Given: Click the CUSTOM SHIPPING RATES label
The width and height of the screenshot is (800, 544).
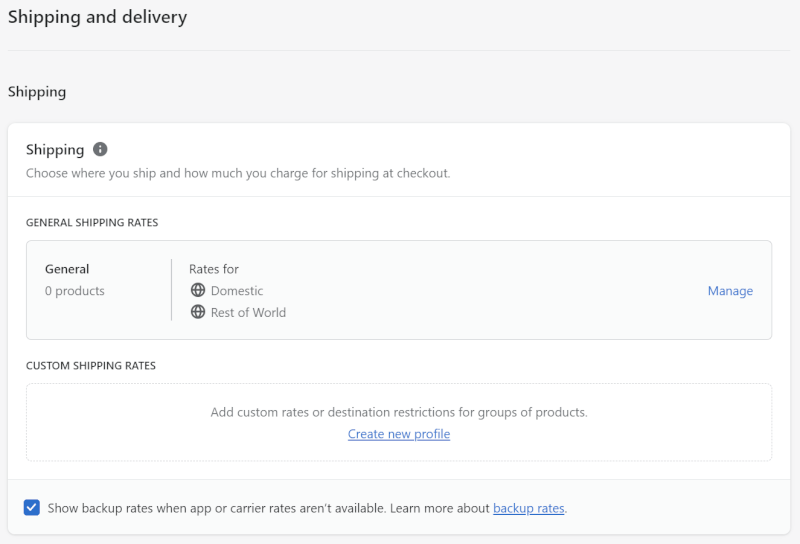Looking at the screenshot, I should pos(91,366).
